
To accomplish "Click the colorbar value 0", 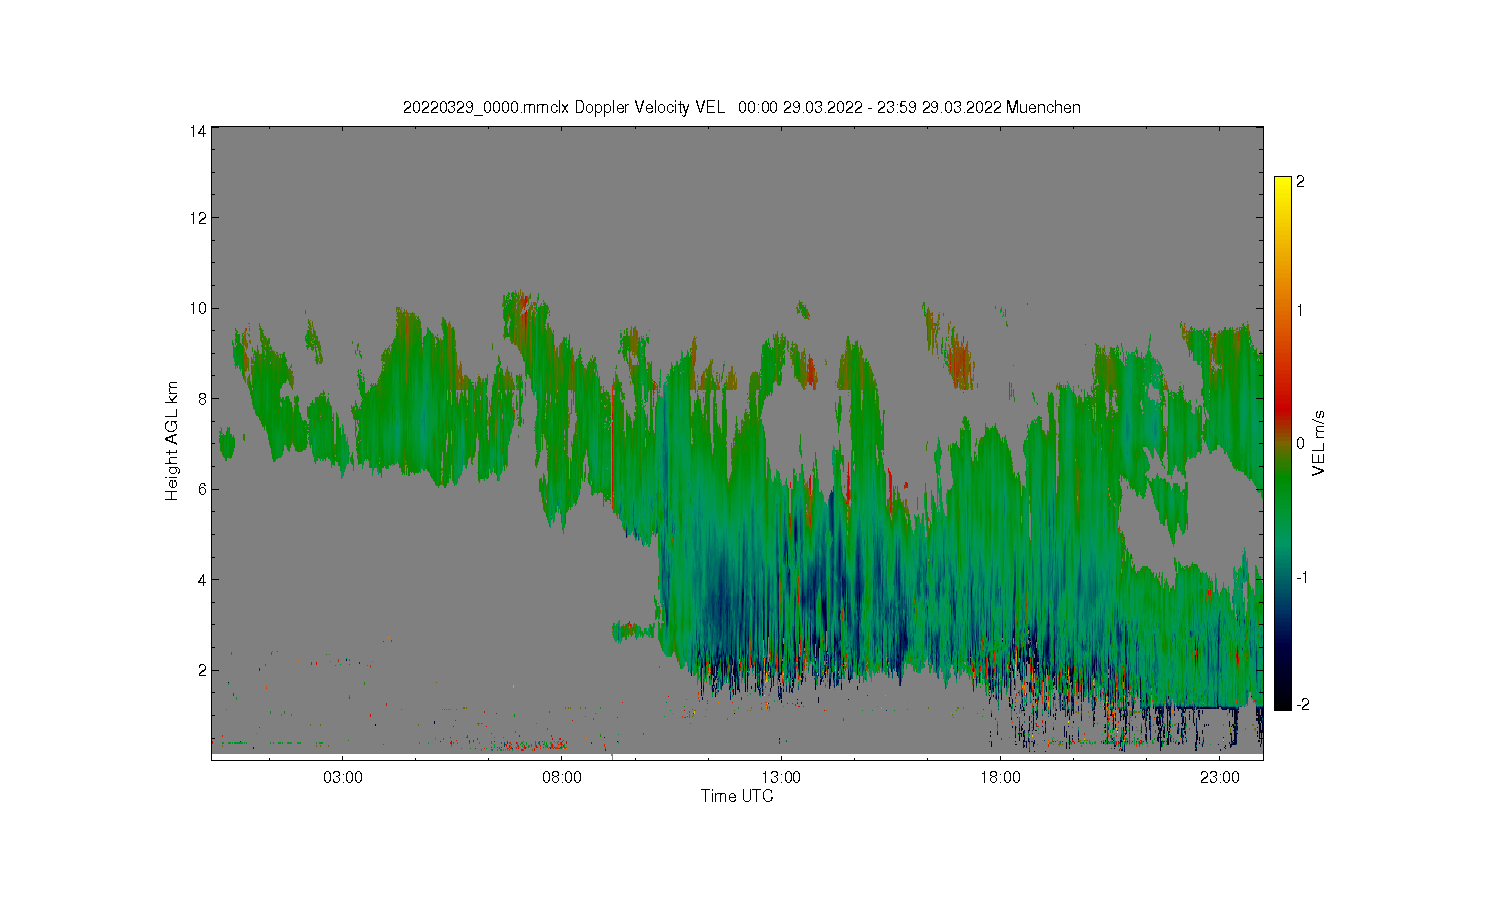I will [x=1300, y=443].
